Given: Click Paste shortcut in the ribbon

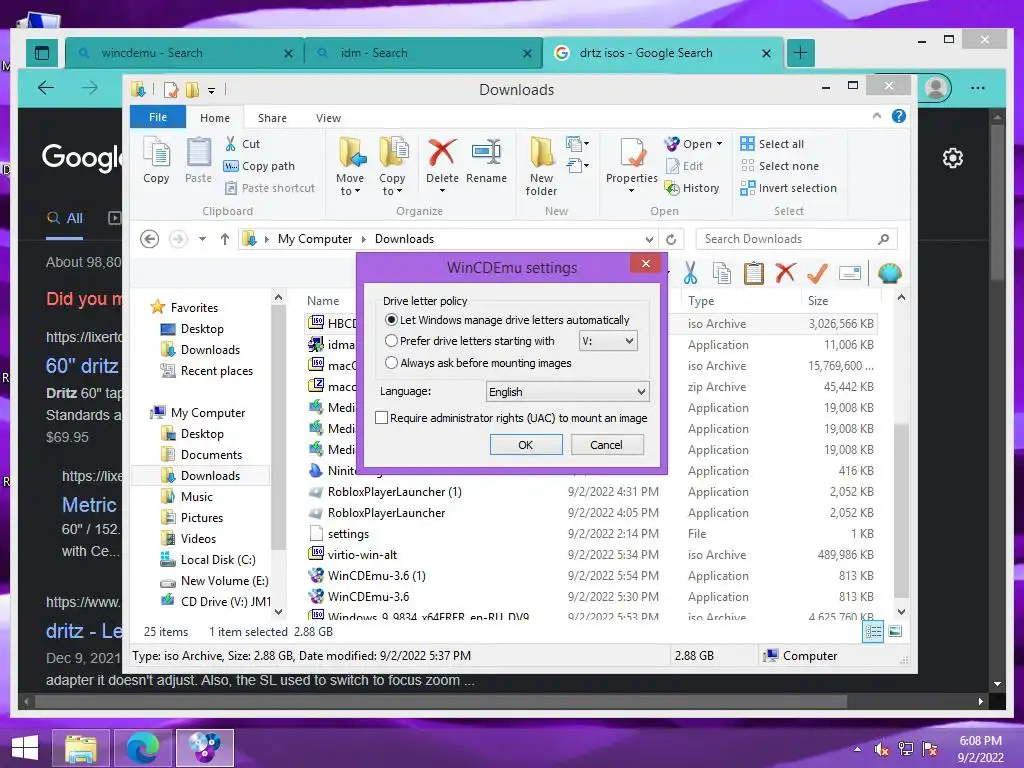Looking at the screenshot, I should pyautogui.click(x=270, y=188).
